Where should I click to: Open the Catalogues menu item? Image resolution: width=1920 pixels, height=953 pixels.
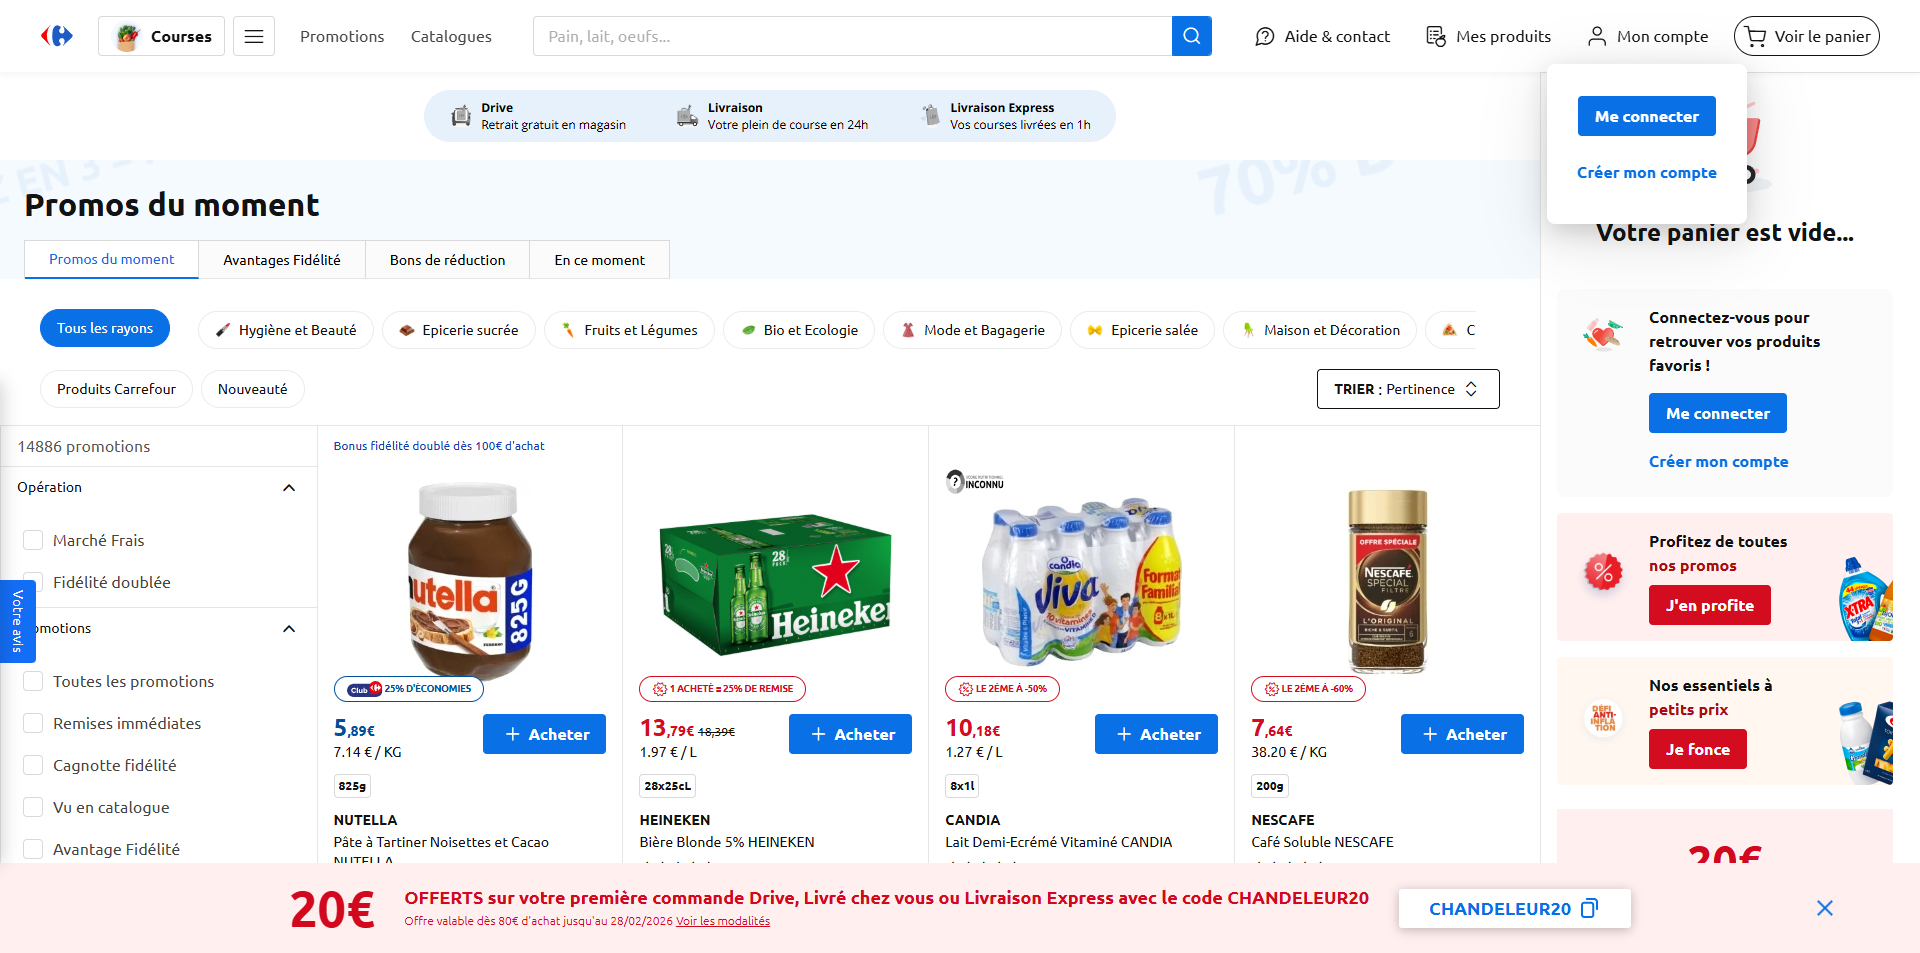click(451, 36)
